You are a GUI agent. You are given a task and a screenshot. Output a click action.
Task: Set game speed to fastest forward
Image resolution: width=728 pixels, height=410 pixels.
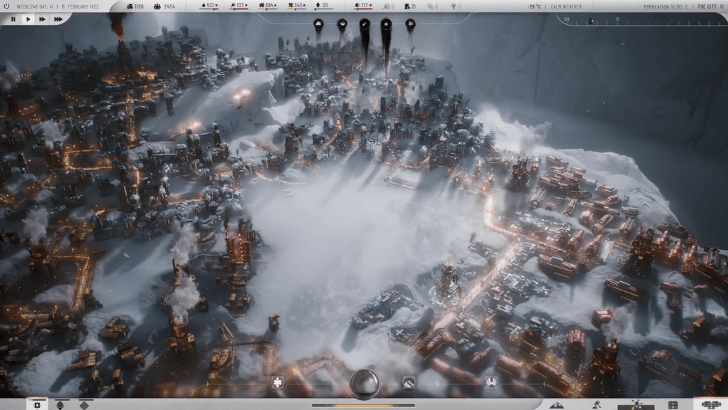tap(58, 19)
